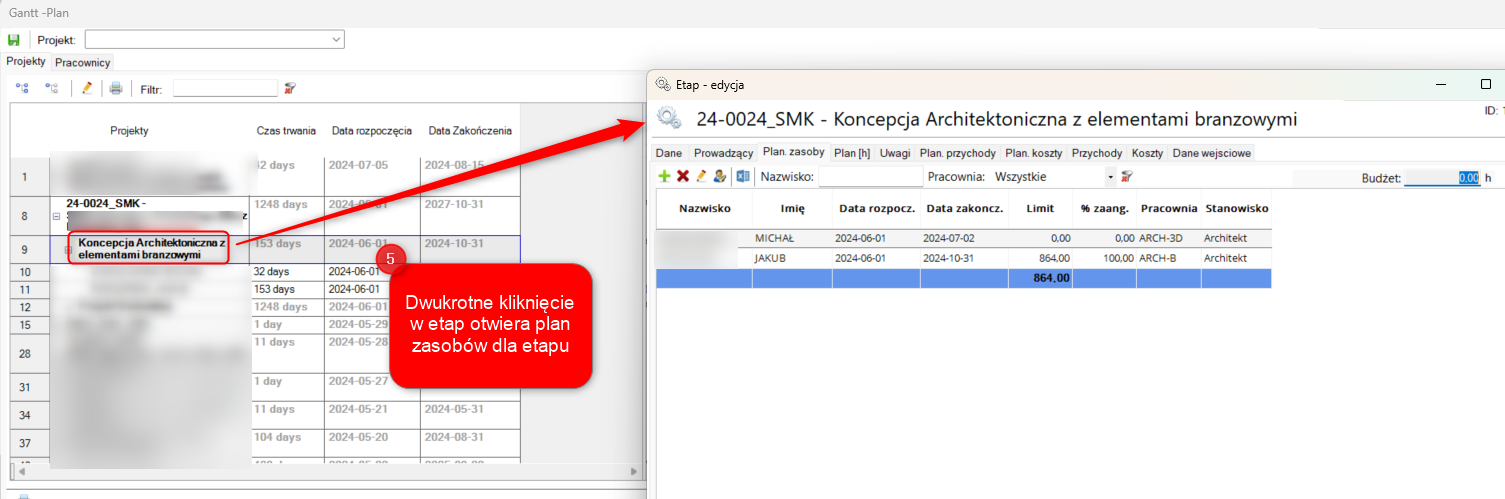Click the Czas trwania column header
Image resolution: width=1505 pixels, height=499 pixels.
pyautogui.click(x=287, y=131)
